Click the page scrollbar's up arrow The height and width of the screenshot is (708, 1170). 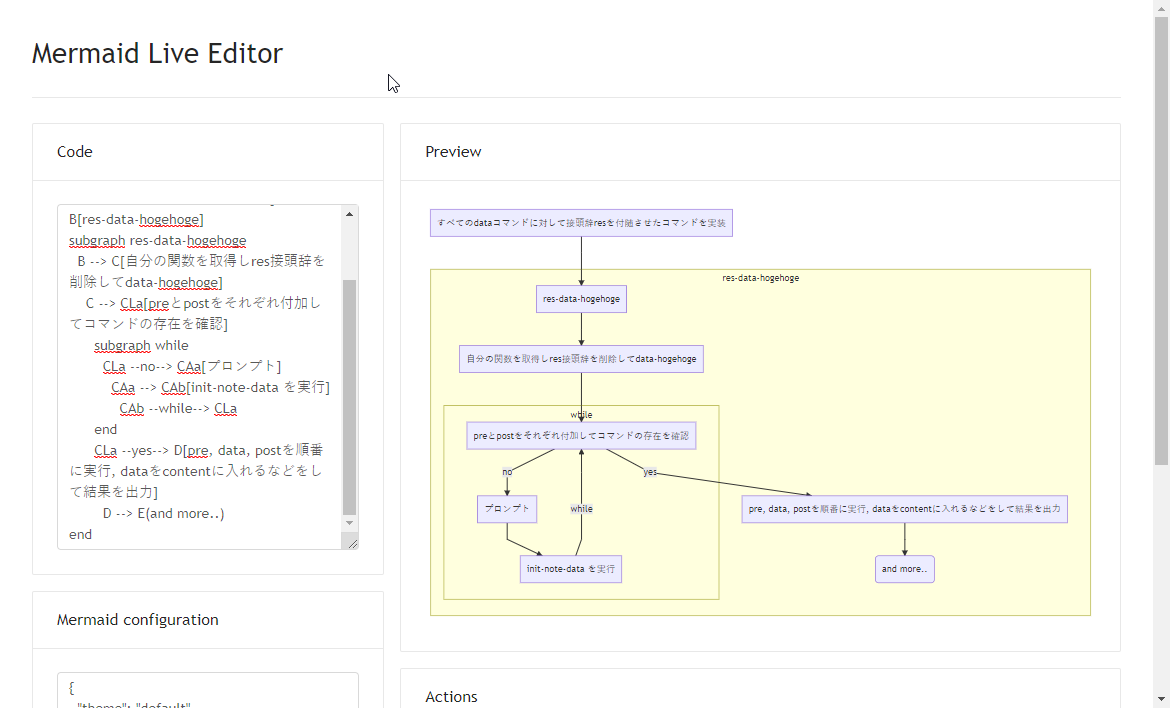(x=1161, y=8)
